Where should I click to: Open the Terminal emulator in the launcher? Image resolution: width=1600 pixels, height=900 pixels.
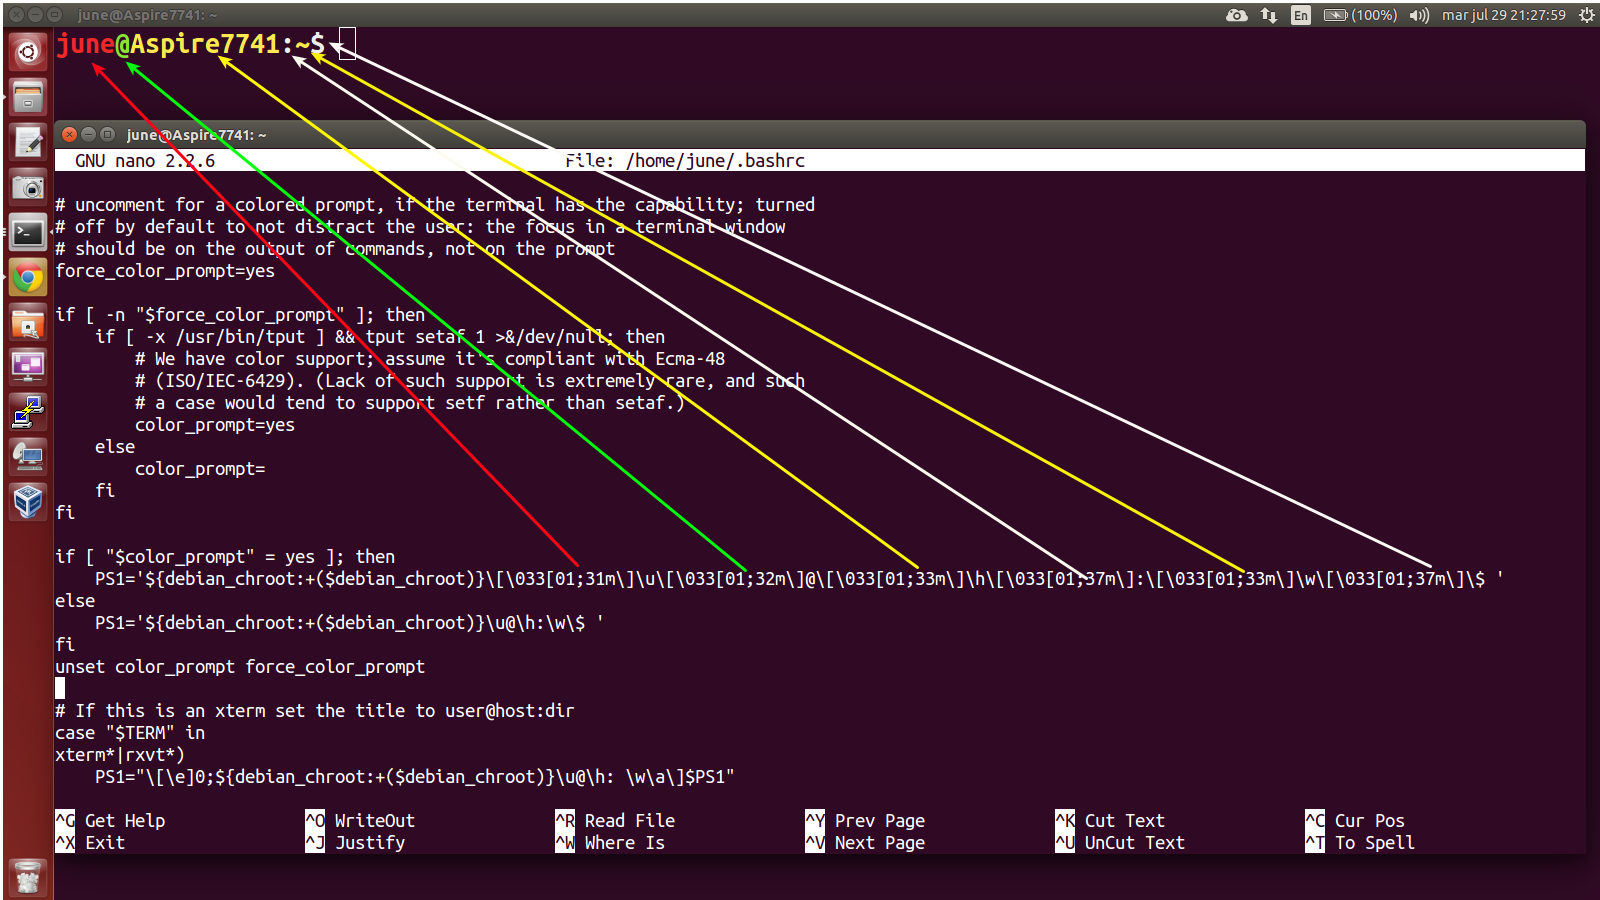click(27, 232)
